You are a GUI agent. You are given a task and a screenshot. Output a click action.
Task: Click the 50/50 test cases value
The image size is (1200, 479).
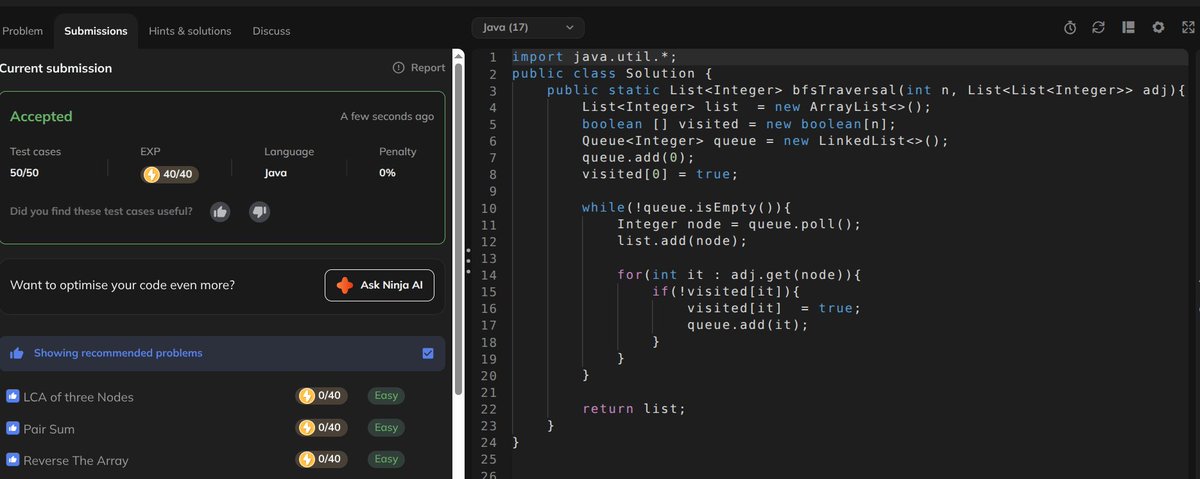pos(24,173)
